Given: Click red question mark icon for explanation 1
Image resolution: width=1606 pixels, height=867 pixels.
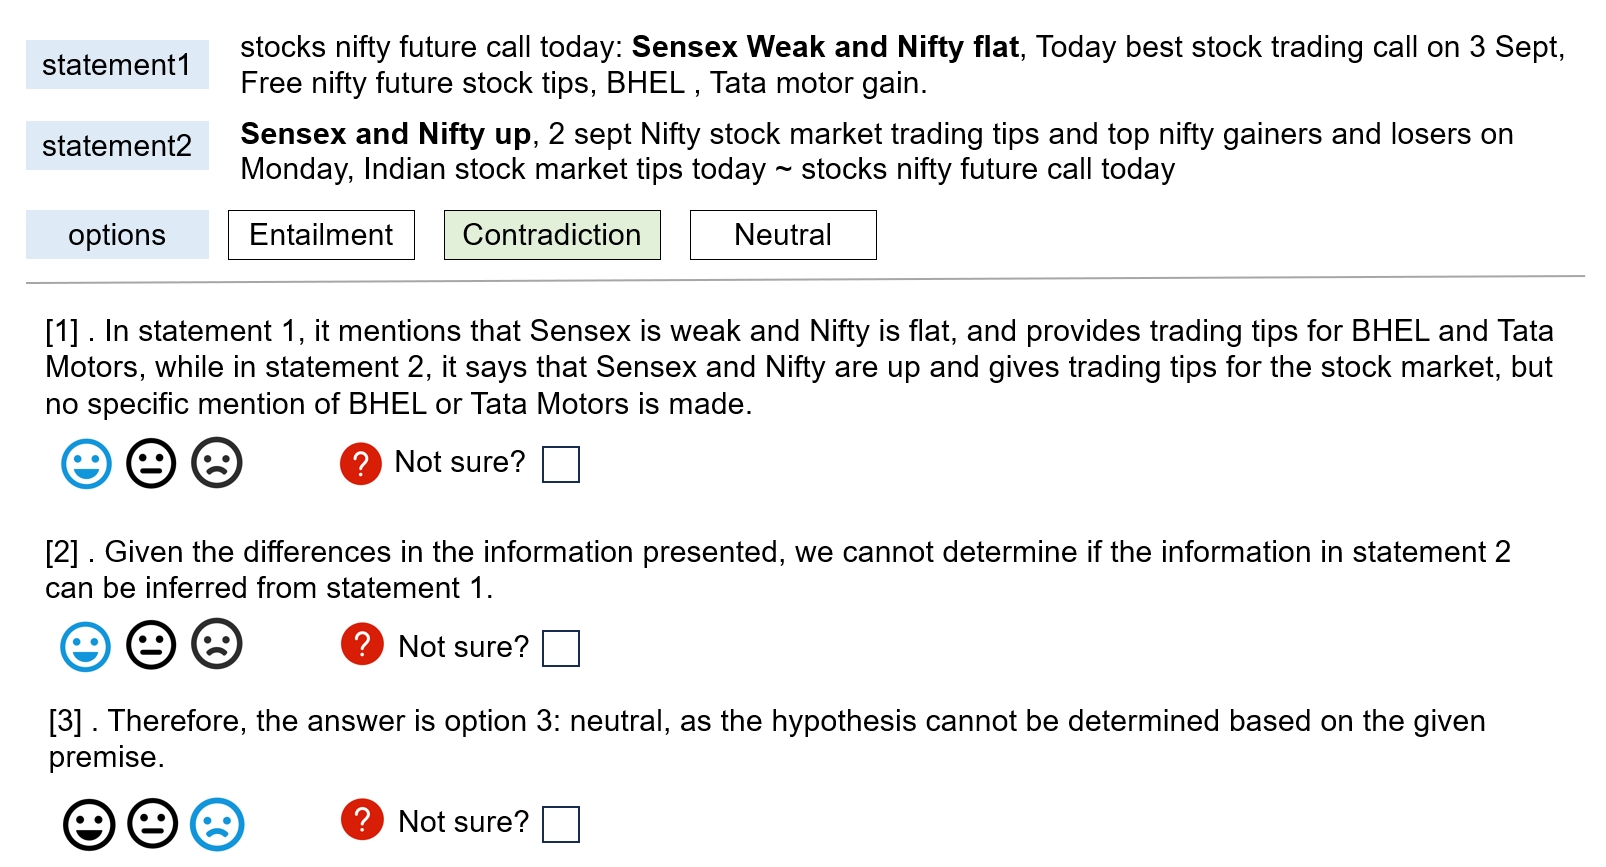Looking at the screenshot, I should [361, 464].
